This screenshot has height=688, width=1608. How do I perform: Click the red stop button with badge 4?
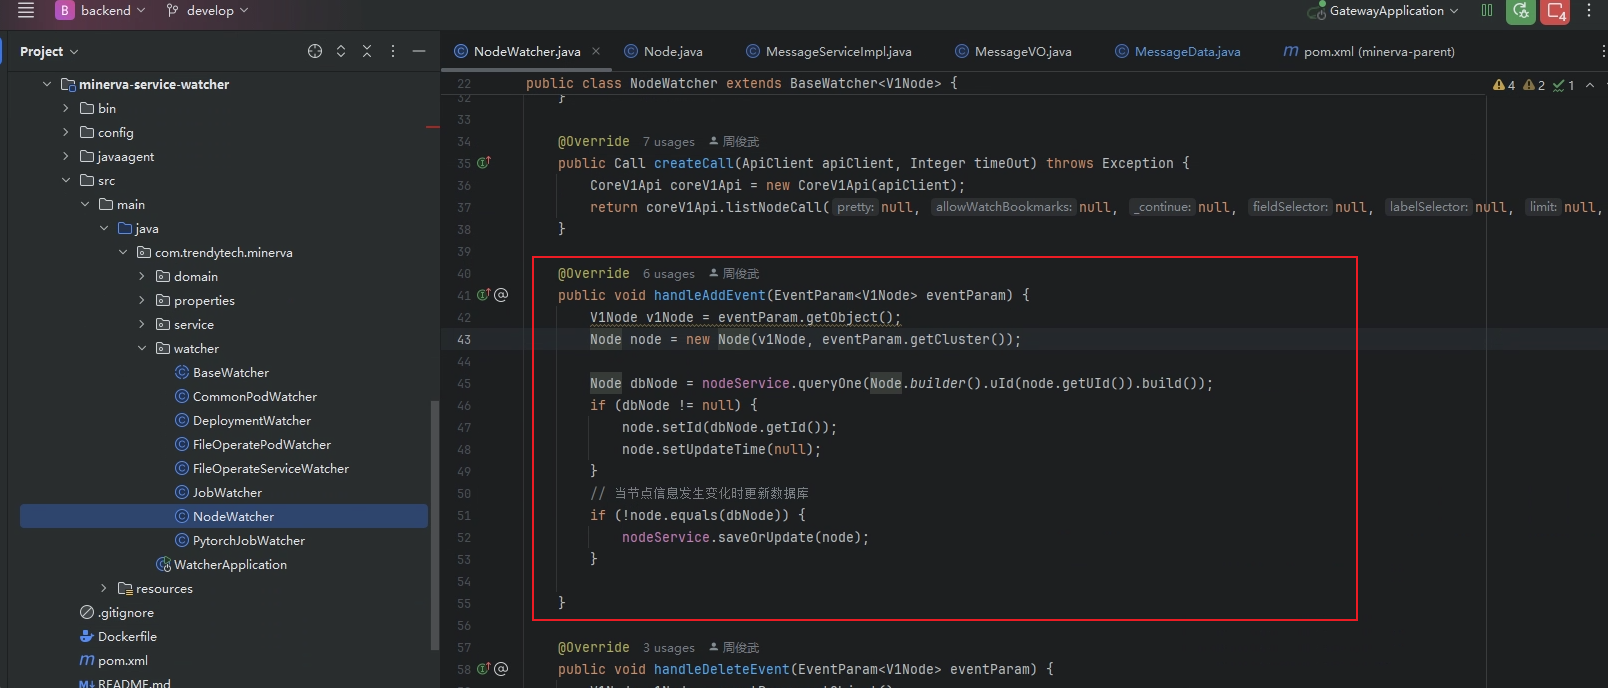click(1555, 11)
